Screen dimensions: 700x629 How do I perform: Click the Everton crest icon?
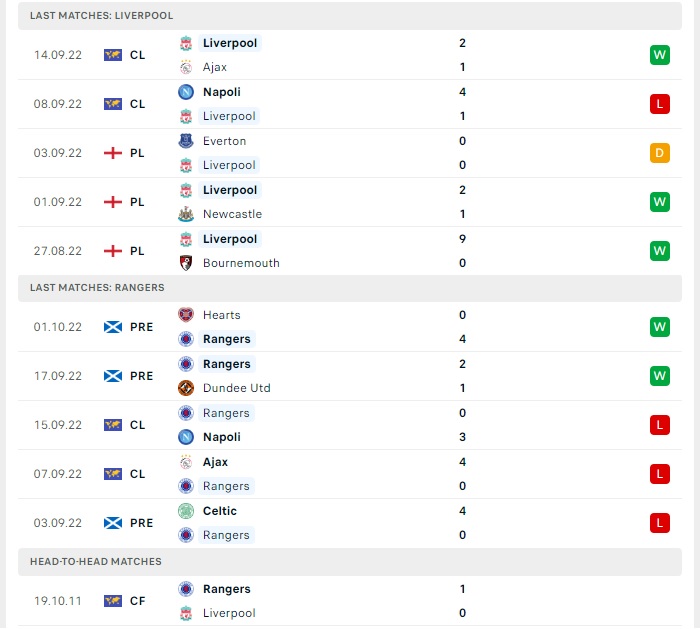pos(186,141)
